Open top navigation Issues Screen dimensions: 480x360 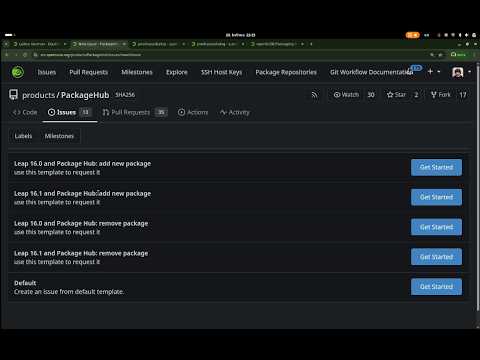(x=47, y=72)
